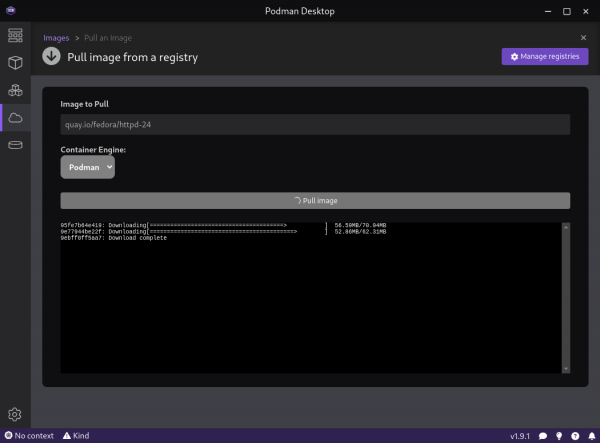This screenshot has width=600, height=443.
Task: Click the Pull image button
Action: 315,200
